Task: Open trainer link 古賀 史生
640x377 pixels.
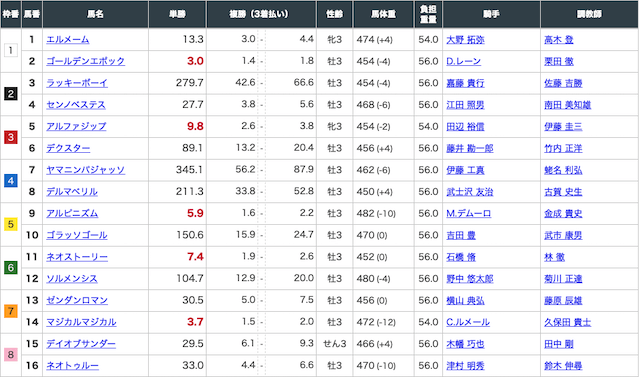Action: click(x=563, y=192)
